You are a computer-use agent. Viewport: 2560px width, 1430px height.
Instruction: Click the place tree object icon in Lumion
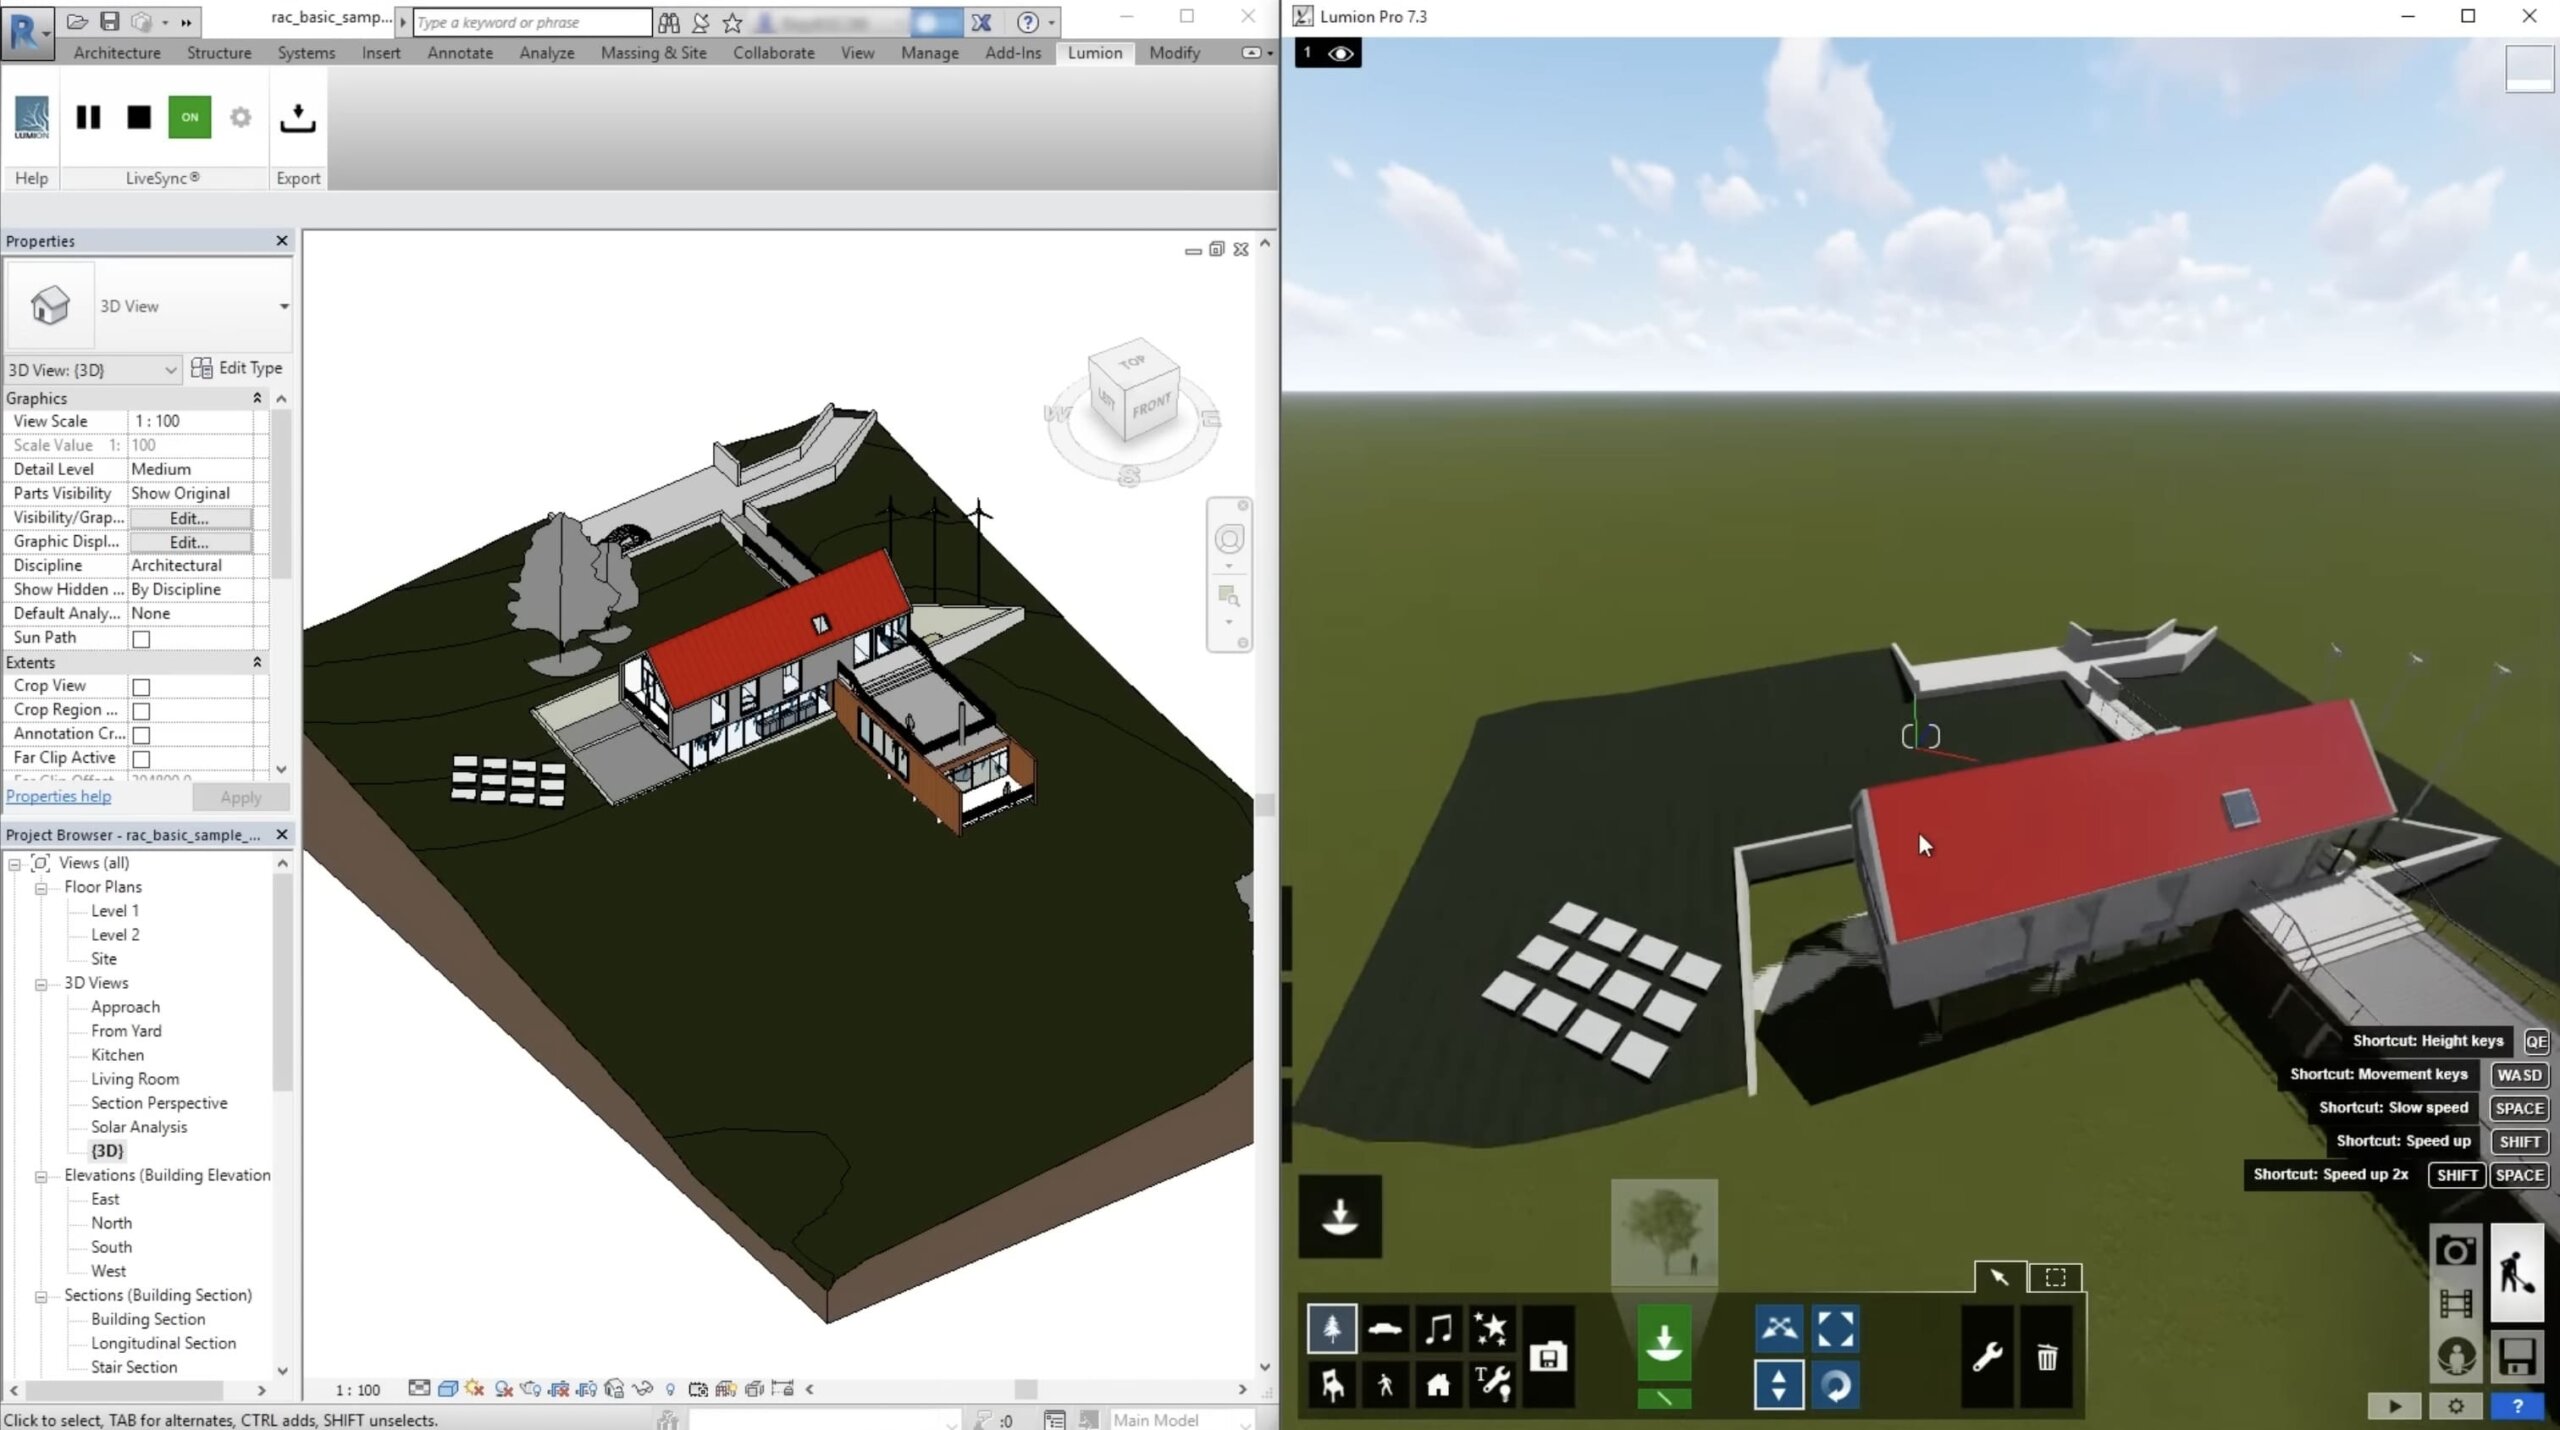[x=1333, y=1328]
